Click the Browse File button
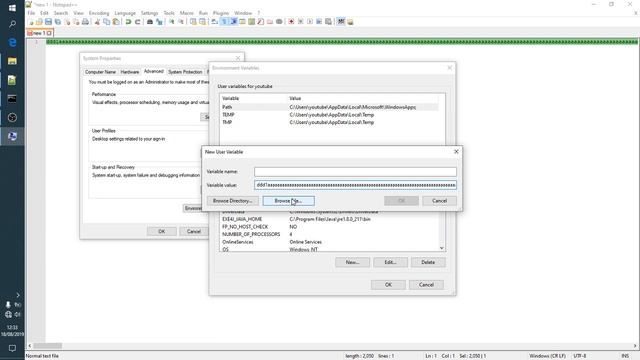The height and width of the screenshot is (360, 640). pyautogui.click(x=289, y=201)
